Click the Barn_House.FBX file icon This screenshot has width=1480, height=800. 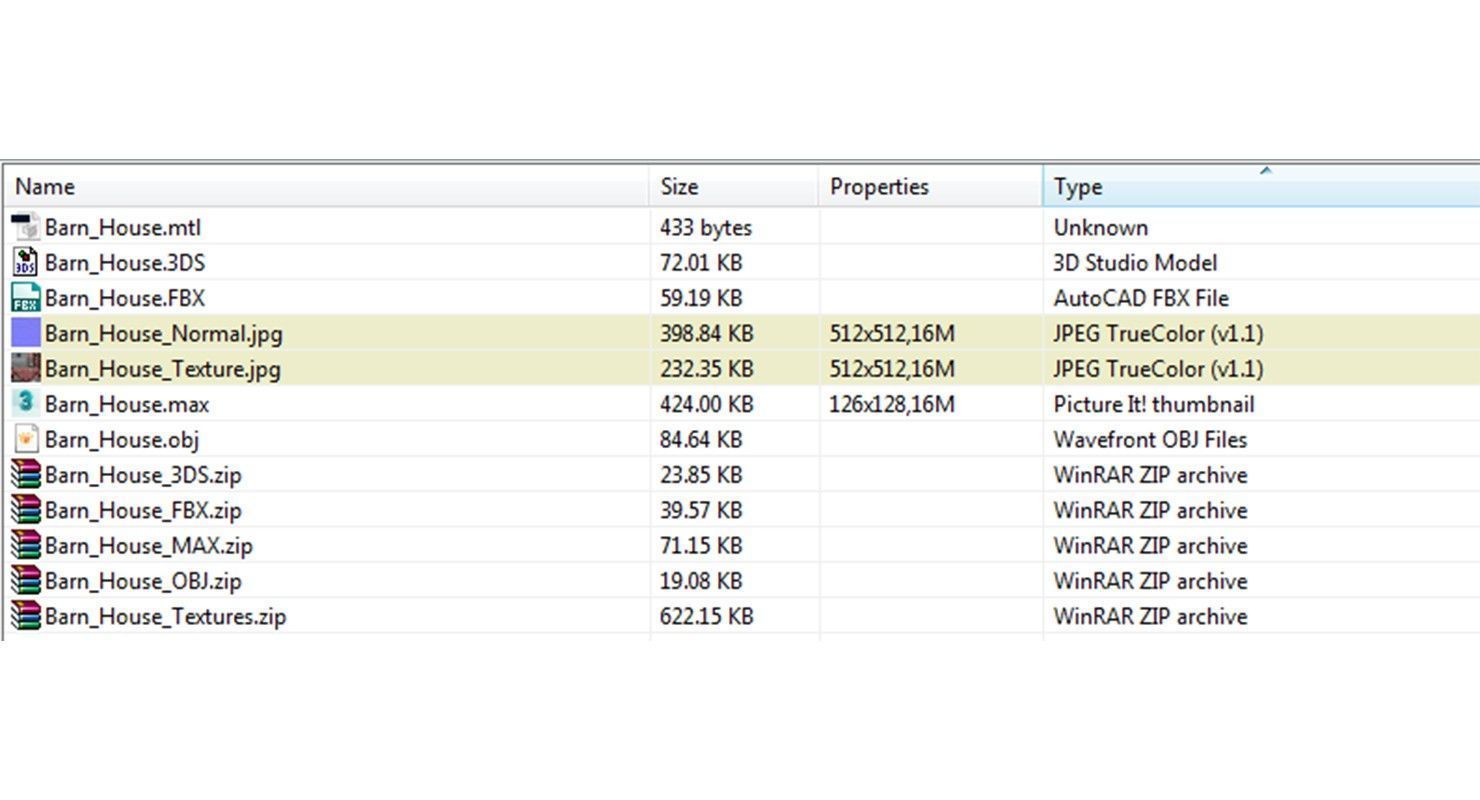tap(26, 298)
